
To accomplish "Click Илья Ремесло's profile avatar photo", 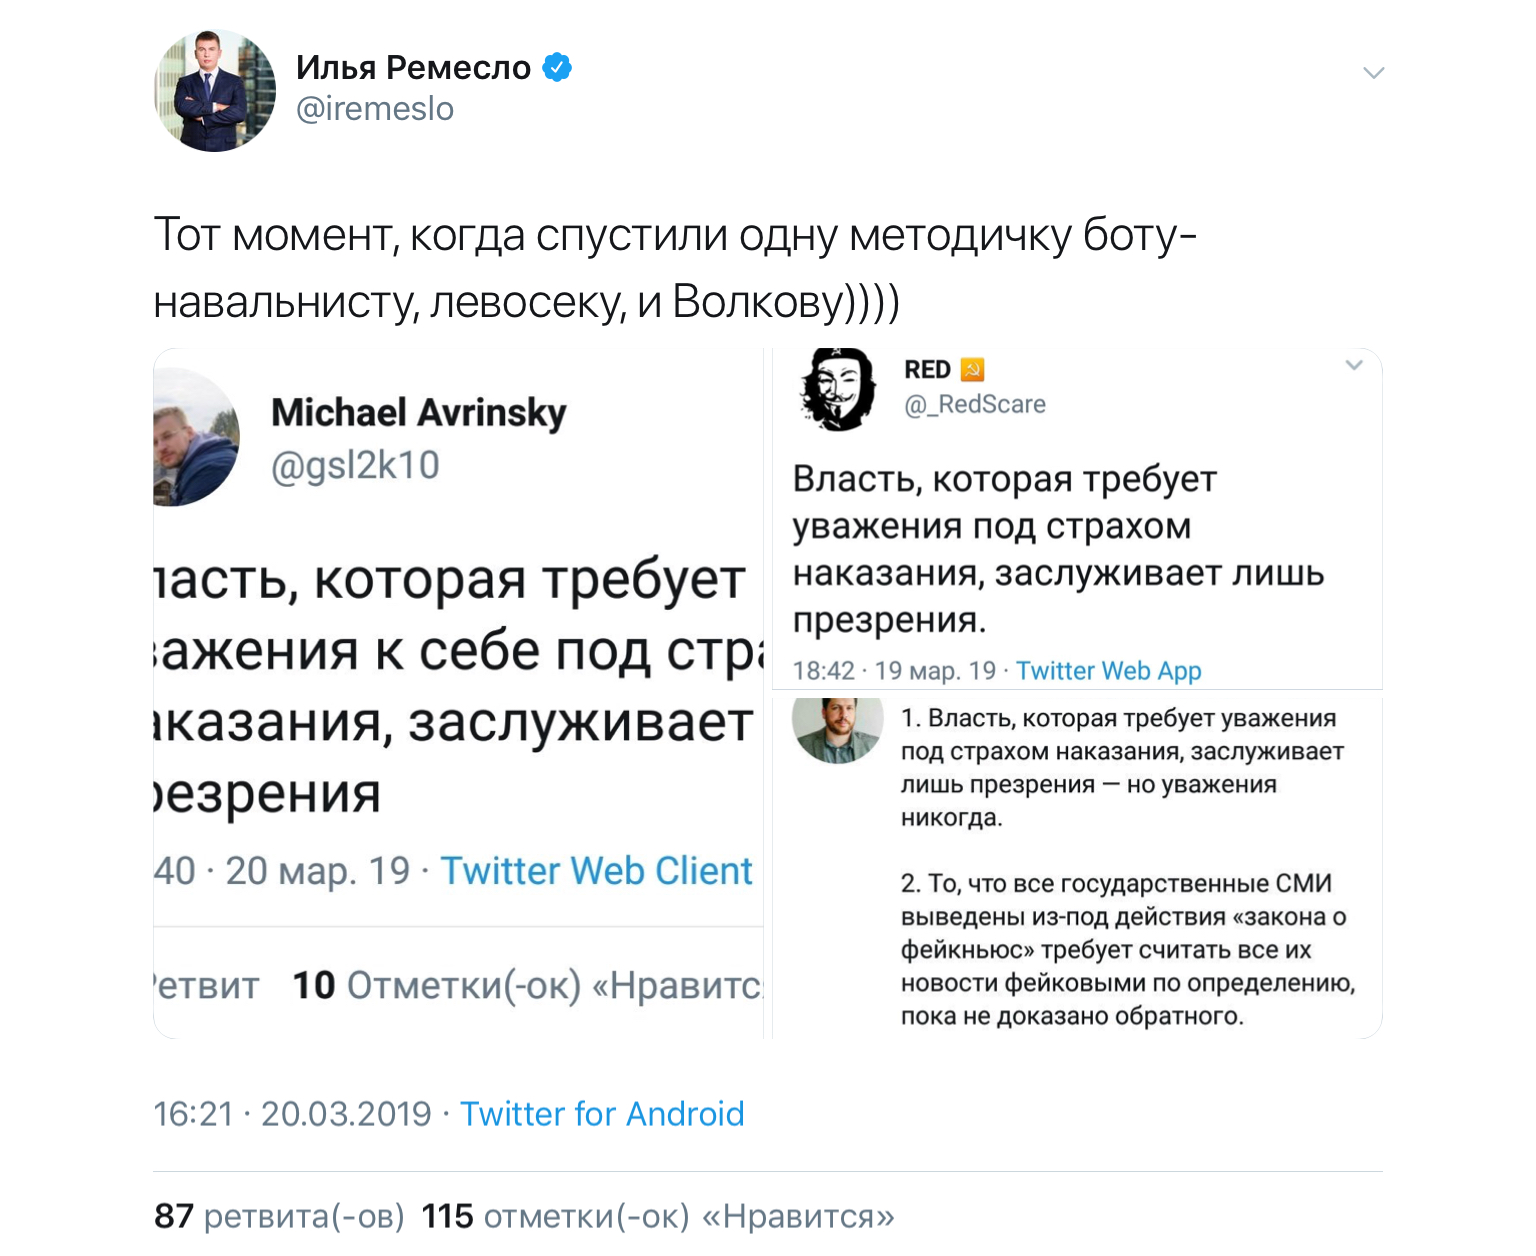I will tap(214, 91).
